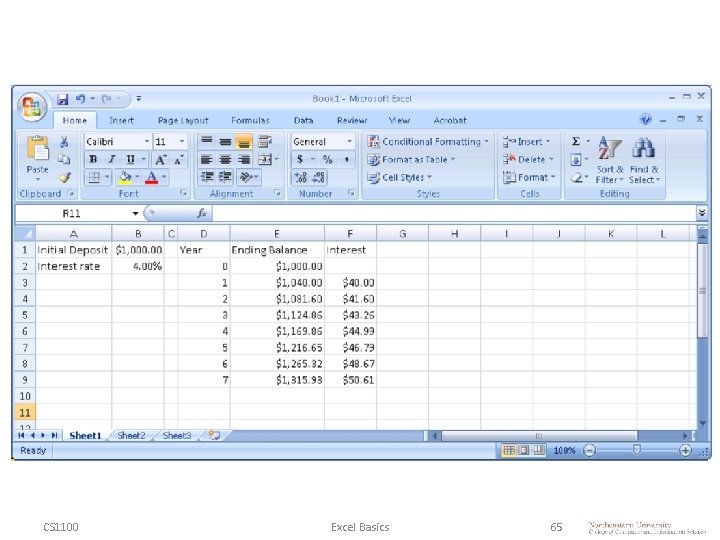Image resolution: width=720 pixels, height=540 pixels.
Task: Click the Redo icon in Quick Access toolbar
Action: 106,99
